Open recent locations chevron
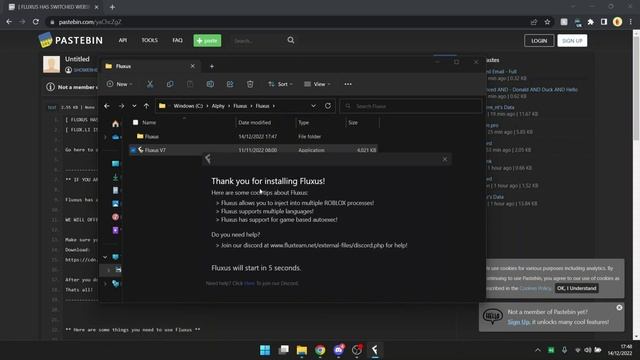The image size is (640, 360). [134, 106]
